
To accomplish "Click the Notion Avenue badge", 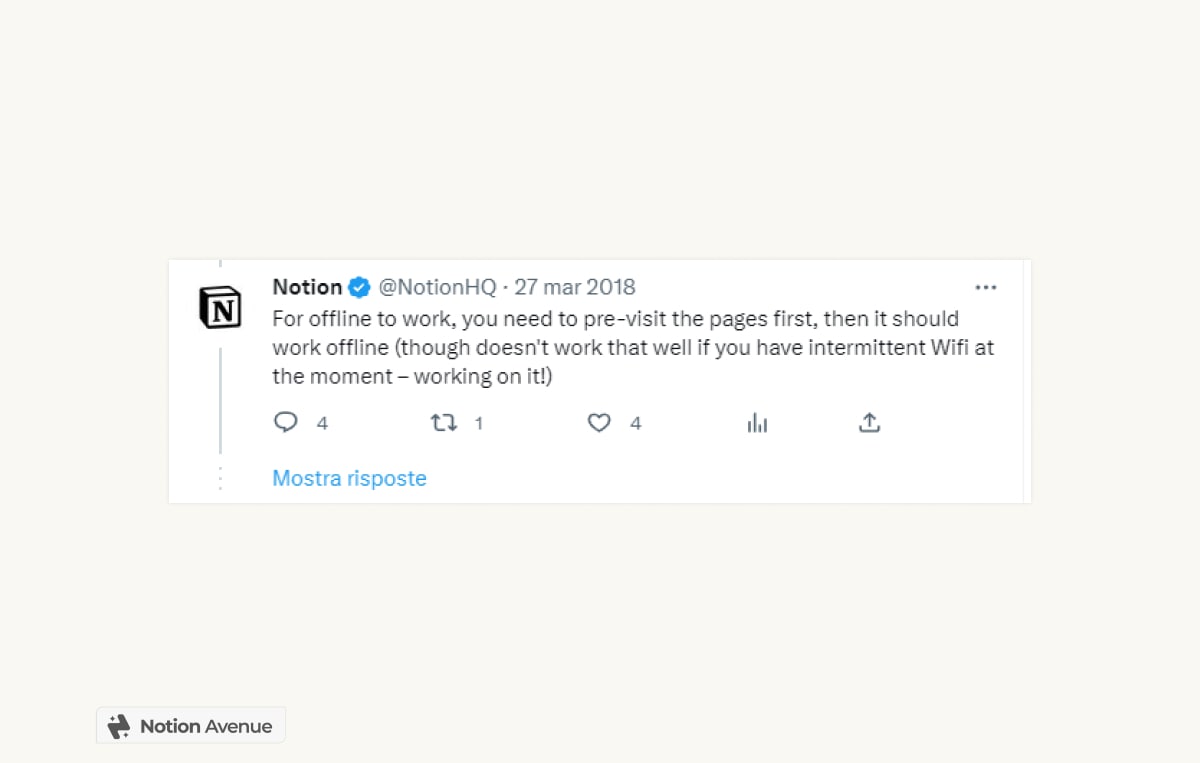I will tap(190, 725).
